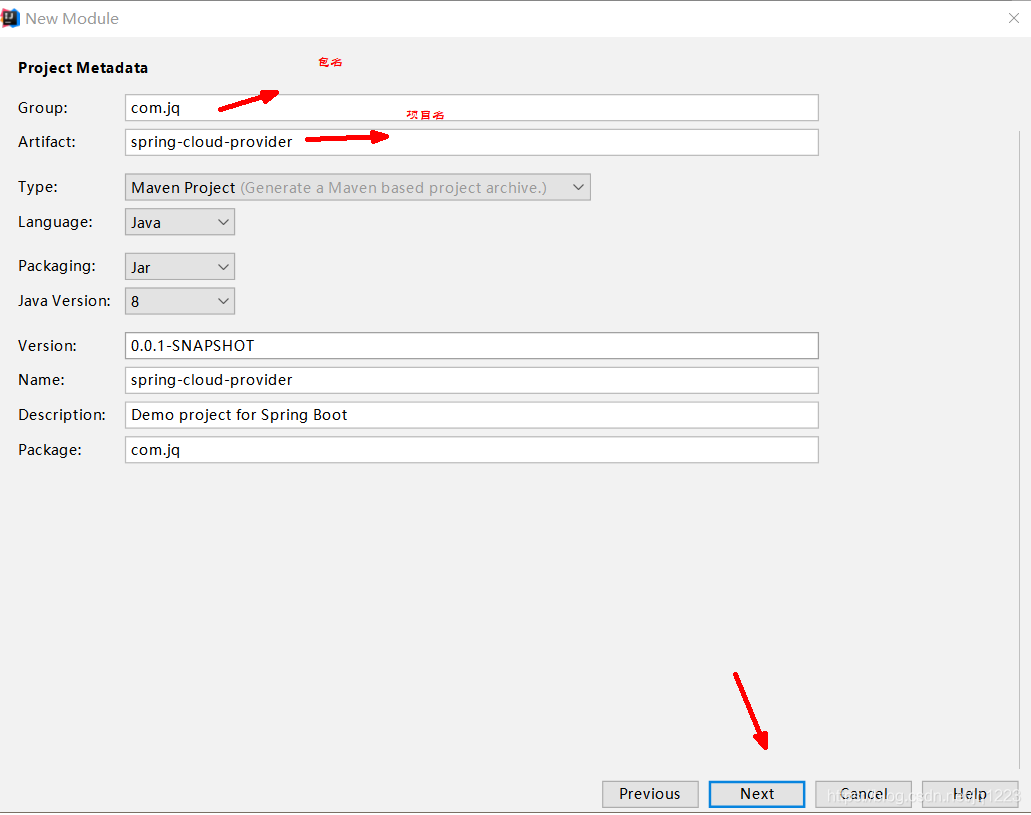This screenshot has height=815, width=1031.
Task: Click the Package: label
Action: (x=50, y=450)
